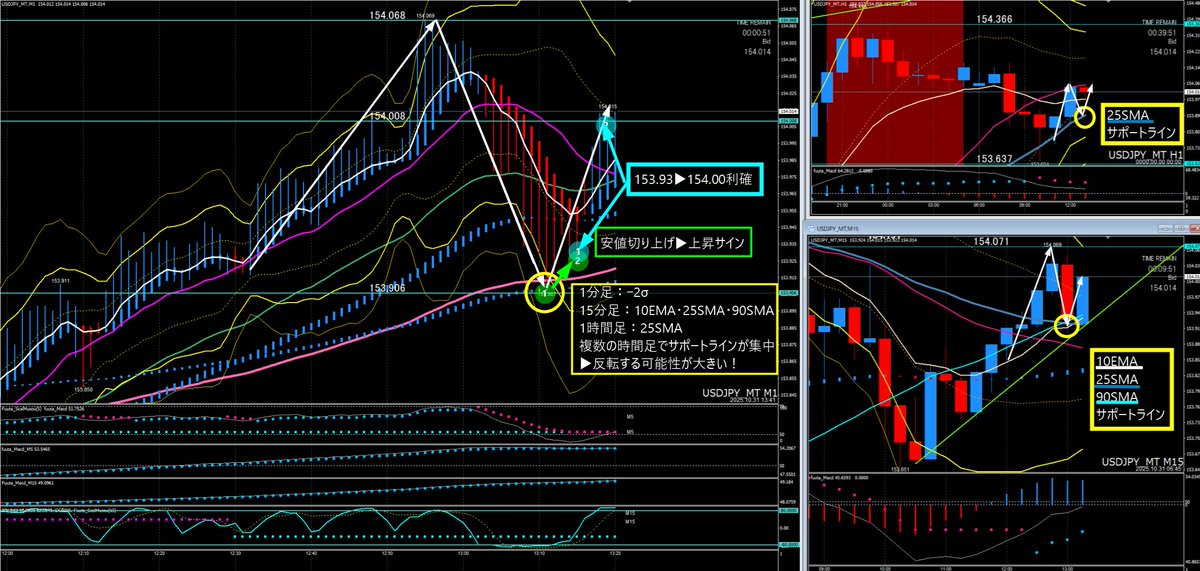Click the USDJPY_MT H1 symbol label
Viewport: 1200px width, 571px height.
(x=1145, y=155)
